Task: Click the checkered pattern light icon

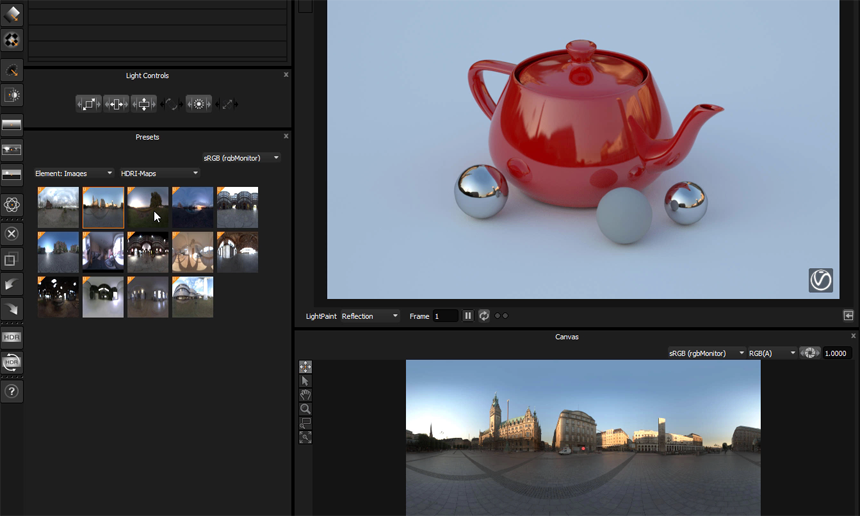Action: (x=12, y=39)
